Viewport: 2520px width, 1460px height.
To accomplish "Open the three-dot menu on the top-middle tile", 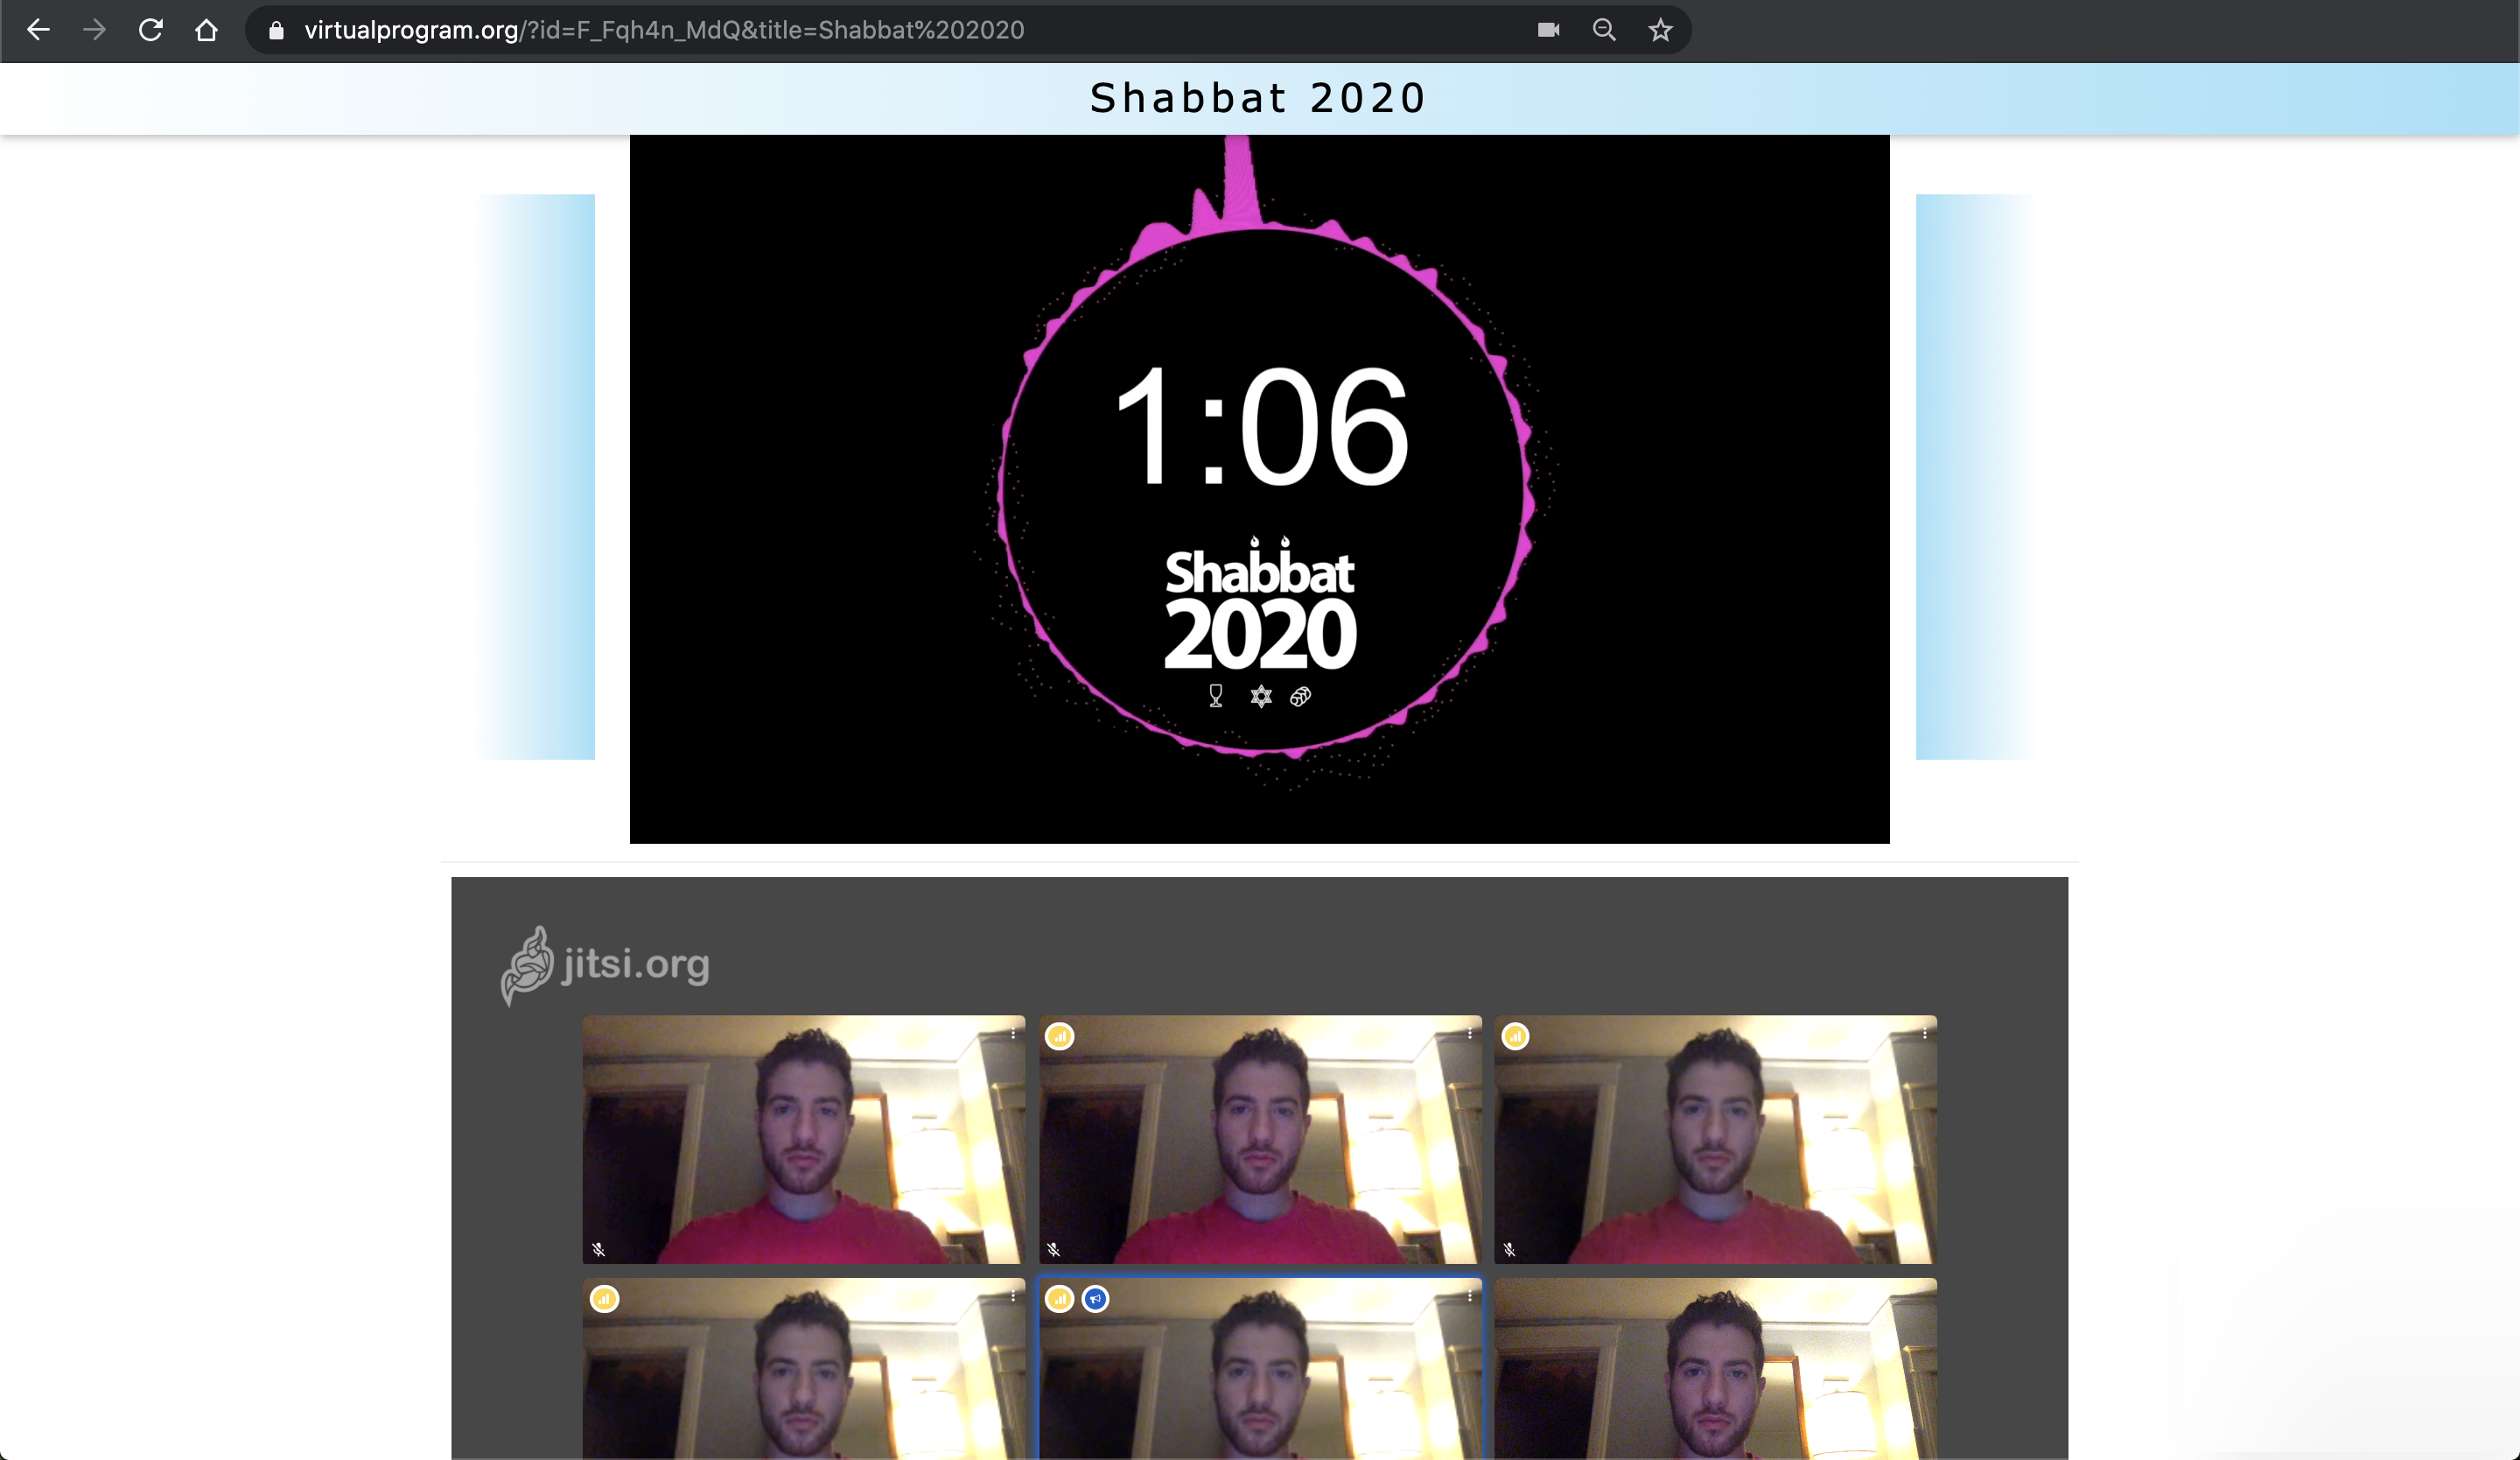I will (1469, 1033).
